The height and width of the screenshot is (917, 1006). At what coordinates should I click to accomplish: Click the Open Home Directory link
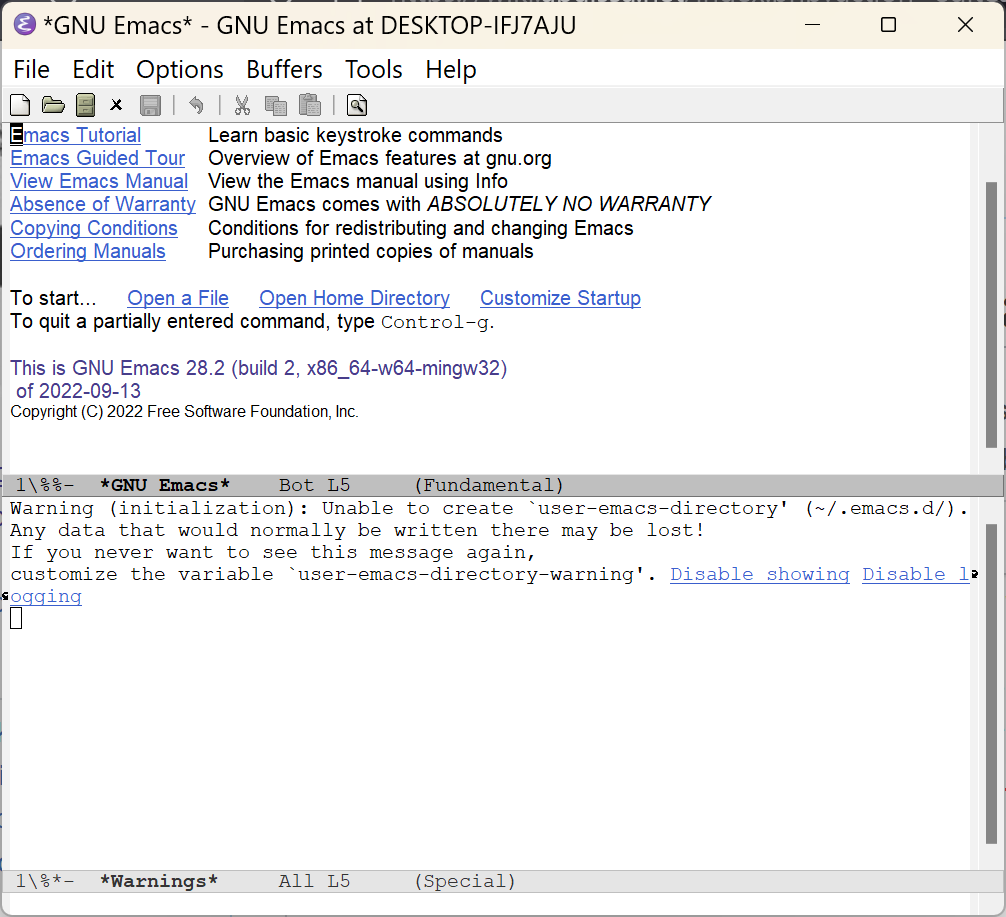click(x=354, y=298)
